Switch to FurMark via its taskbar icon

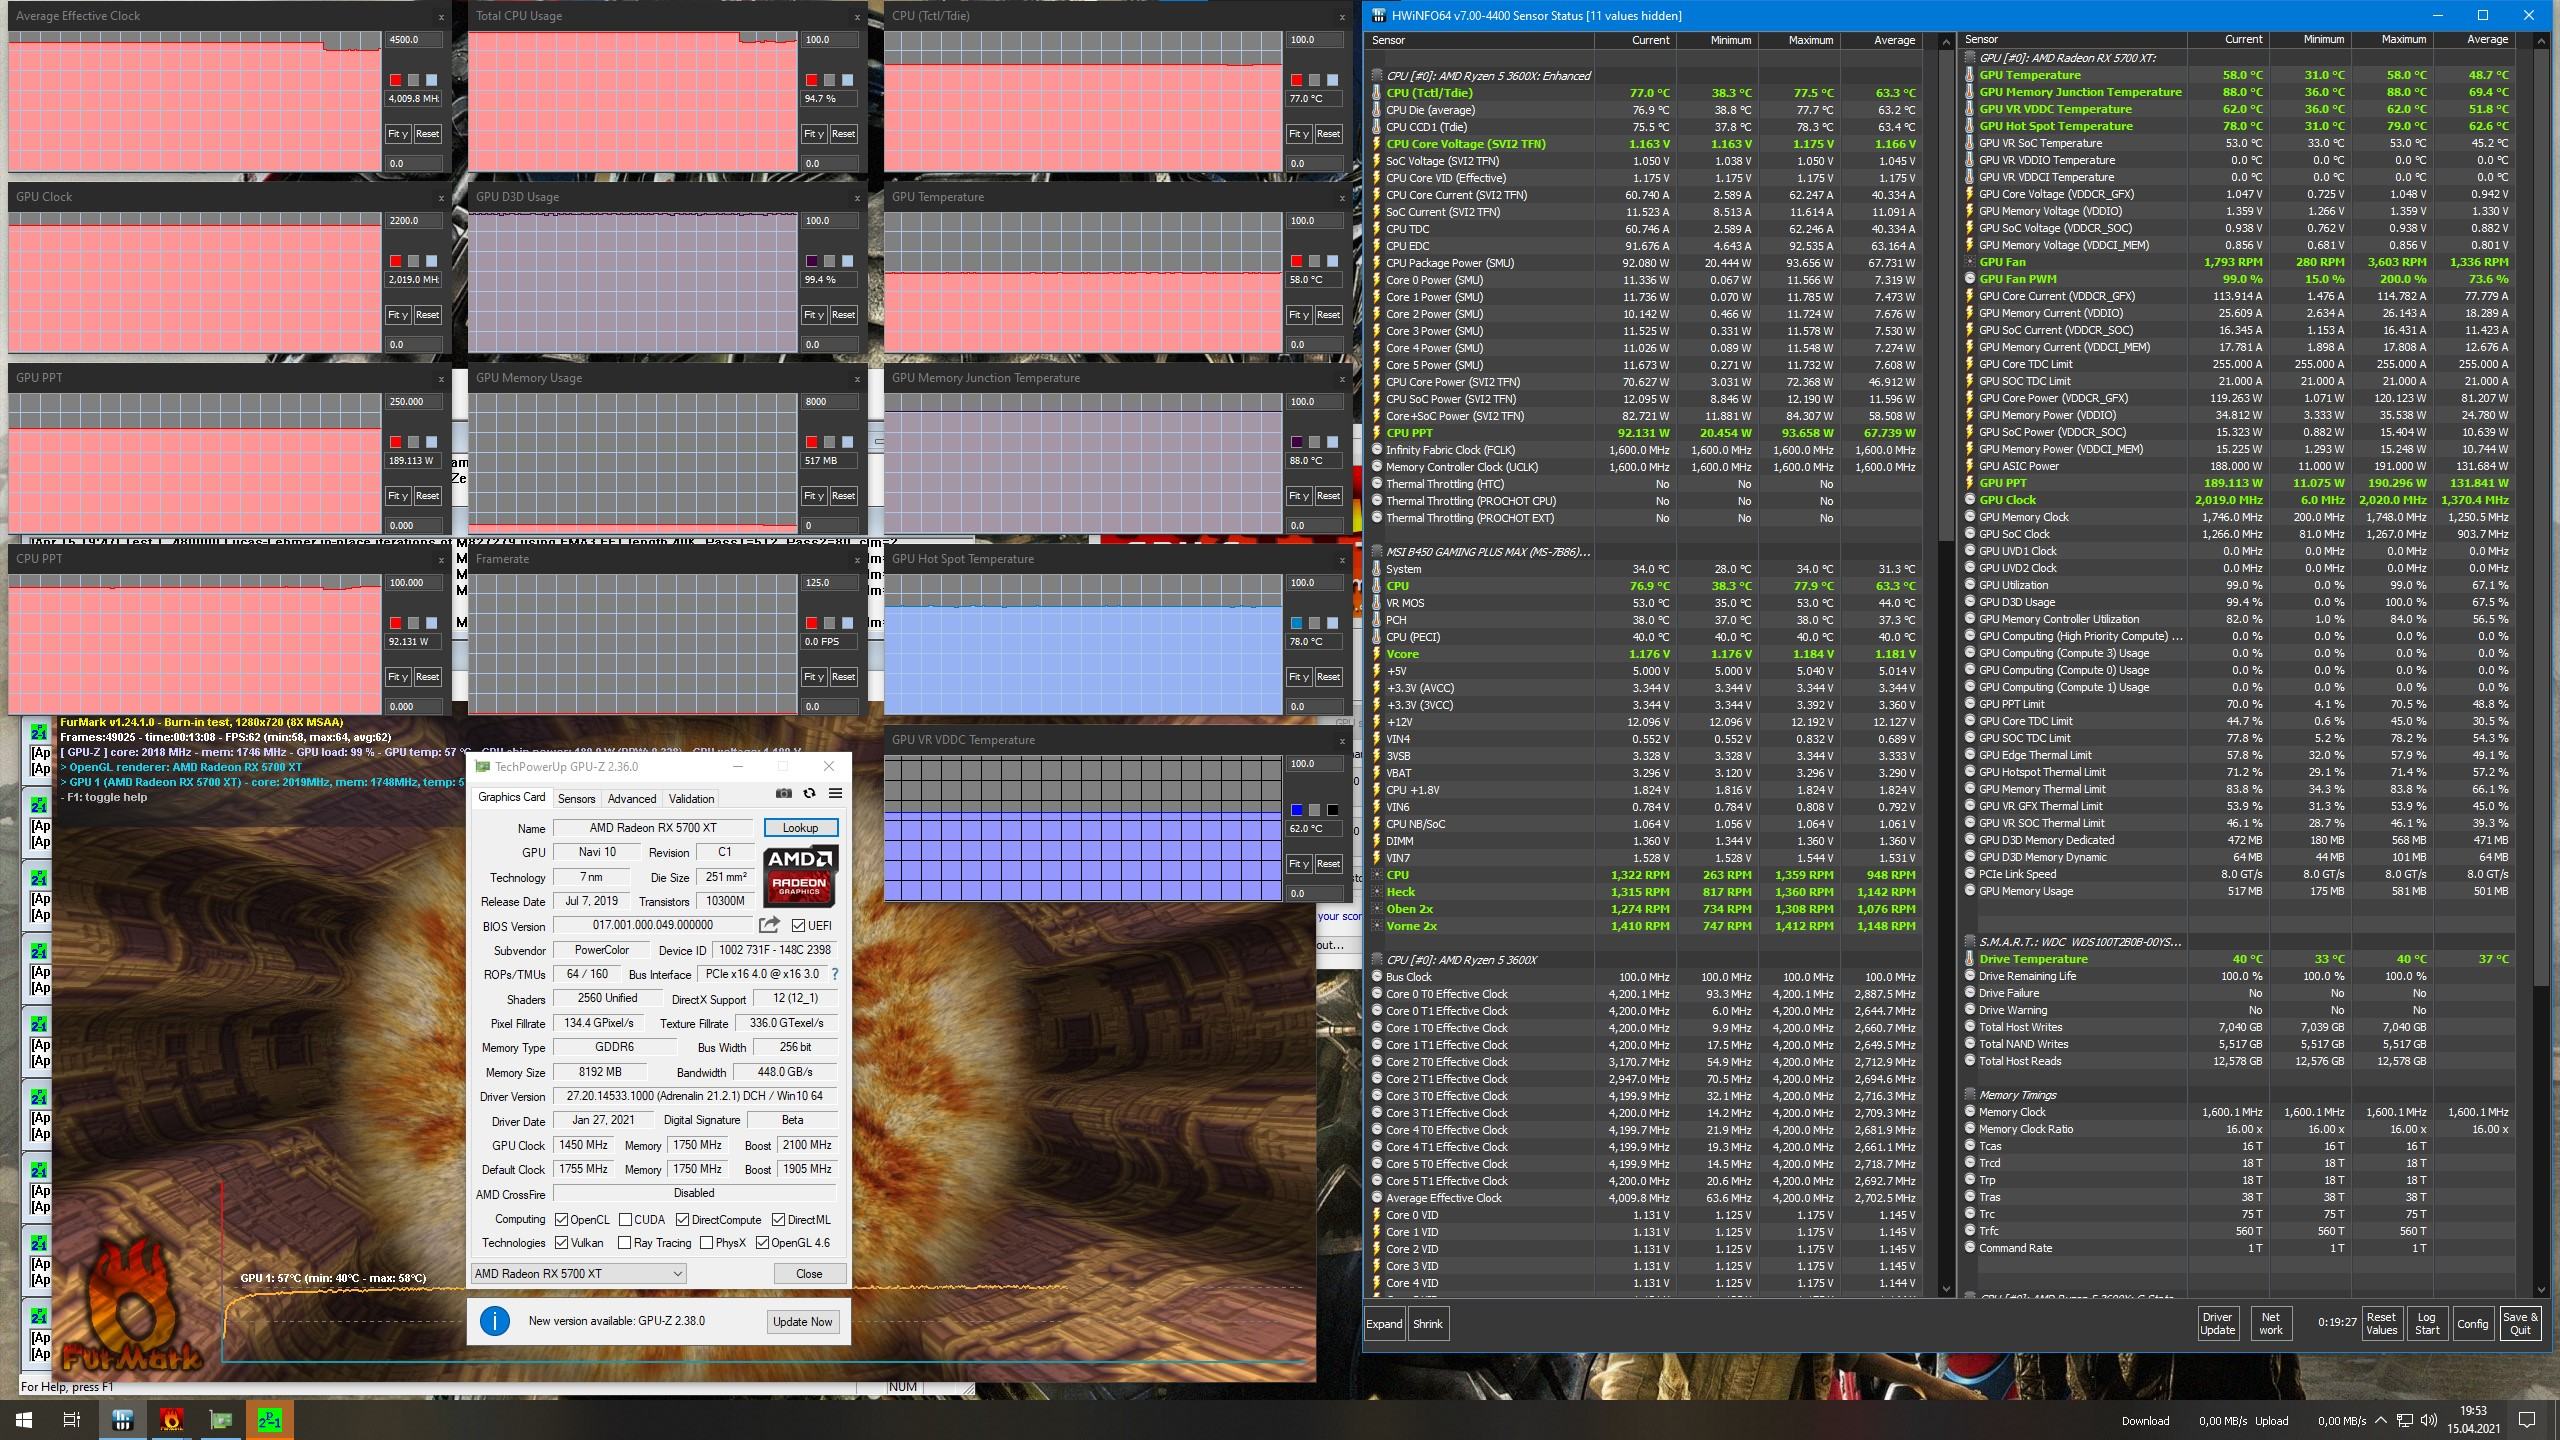[x=171, y=1420]
